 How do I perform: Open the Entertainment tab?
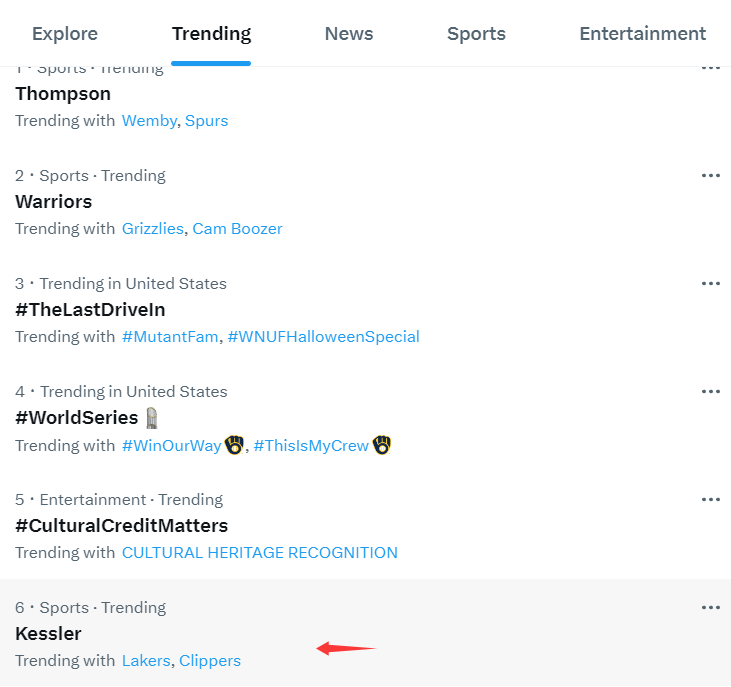[642, 34]
